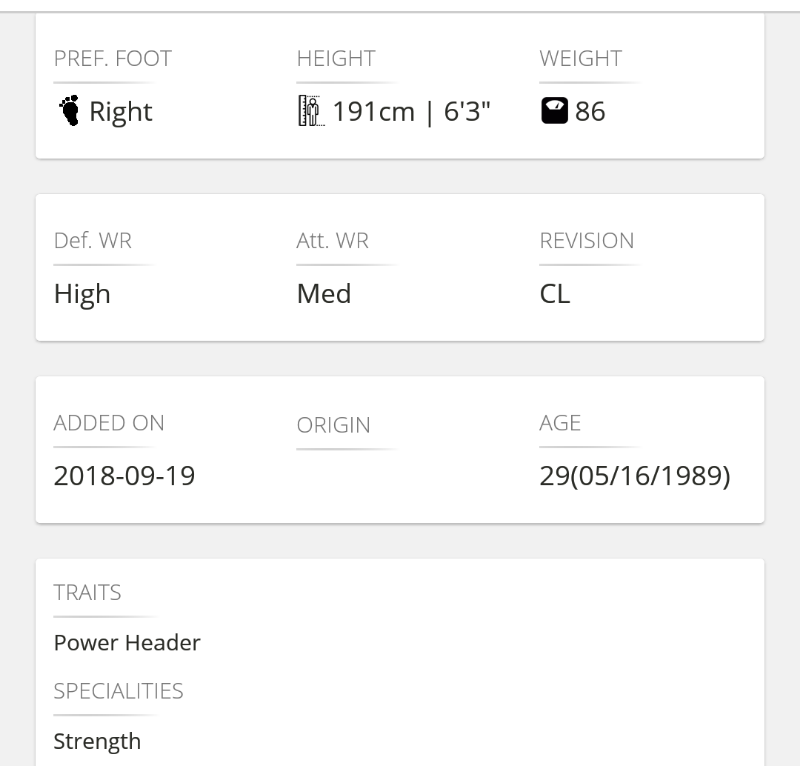
Task: Click the ORIGIN label
Action: [333, 425]
